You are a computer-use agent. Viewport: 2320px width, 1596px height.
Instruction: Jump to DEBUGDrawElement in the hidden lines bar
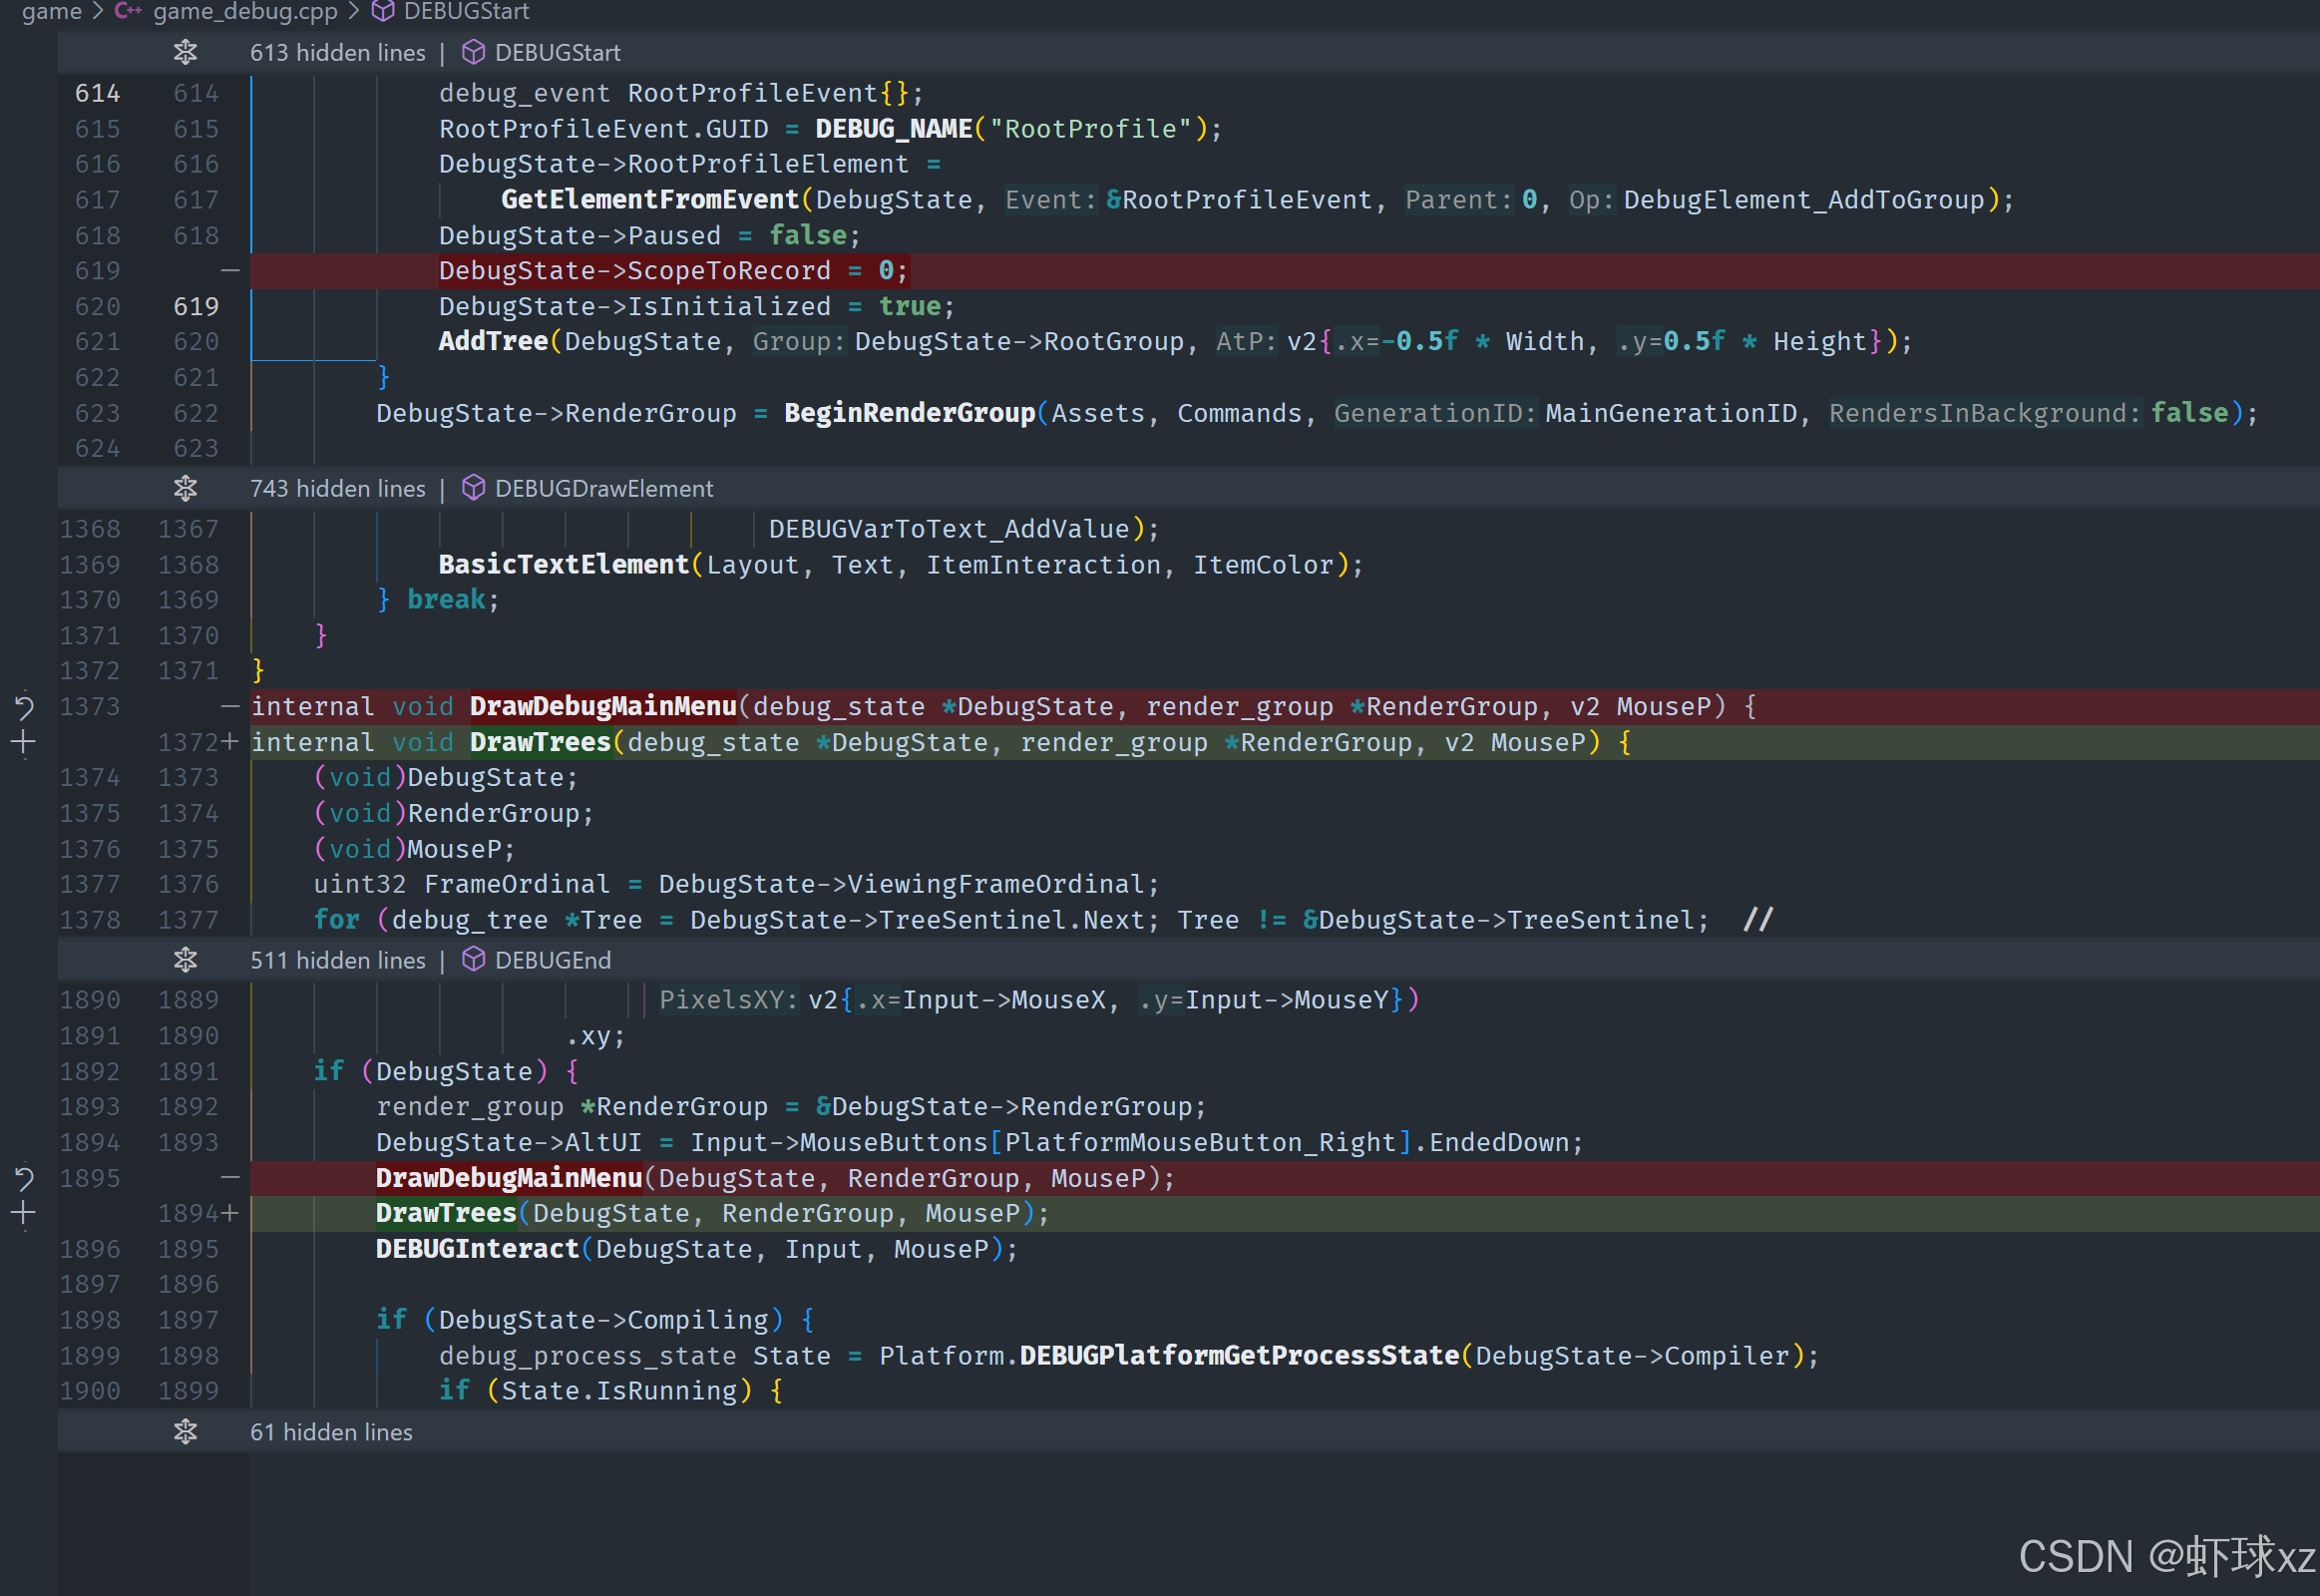point(603,488)
